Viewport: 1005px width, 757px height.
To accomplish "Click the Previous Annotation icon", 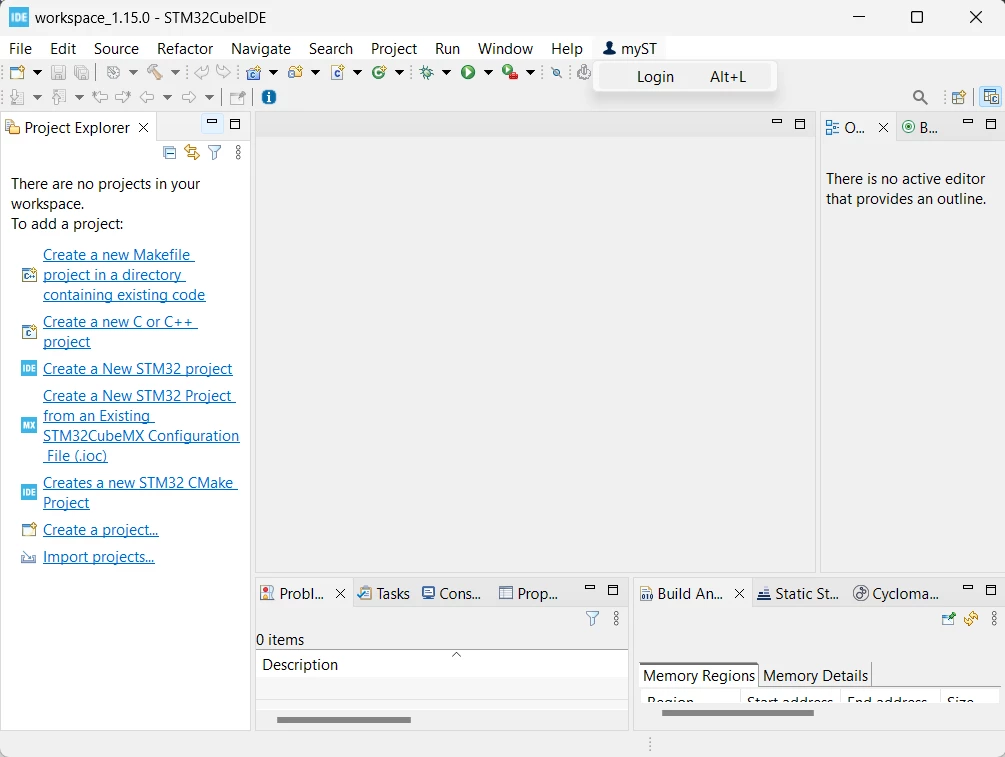I will click(x=59, y=97).
